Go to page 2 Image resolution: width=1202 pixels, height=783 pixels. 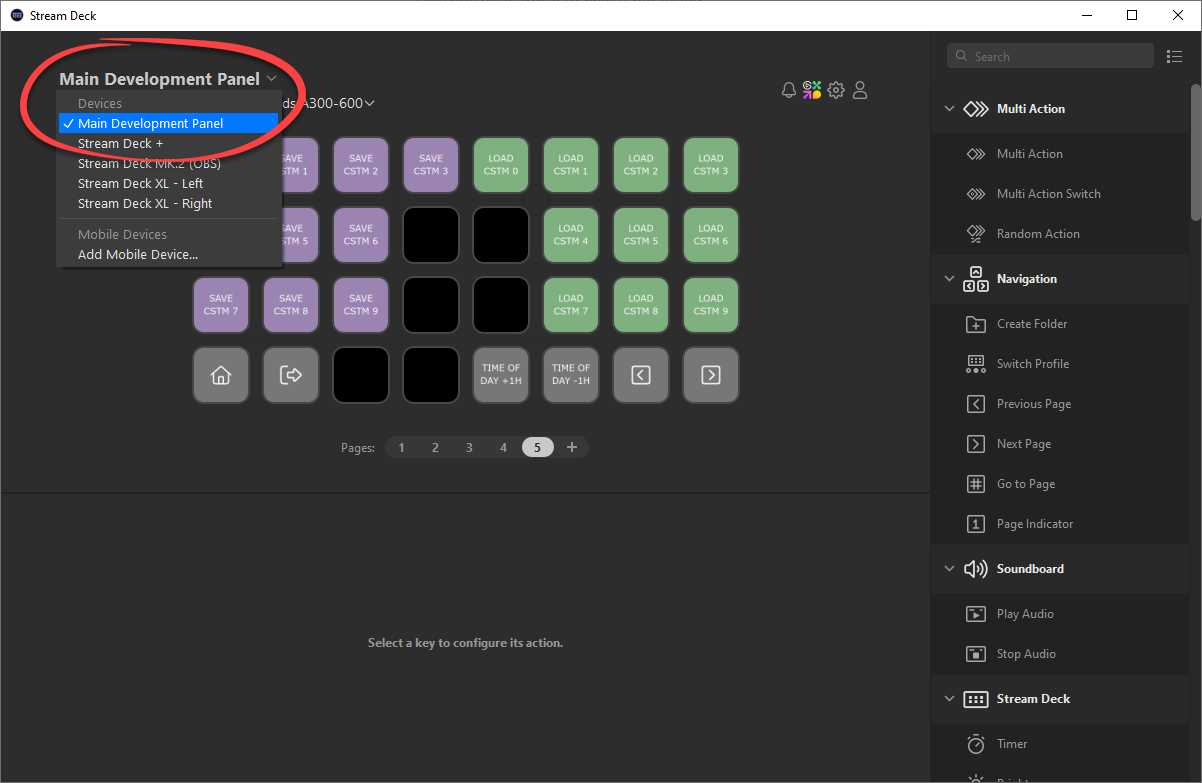(436, 448)
